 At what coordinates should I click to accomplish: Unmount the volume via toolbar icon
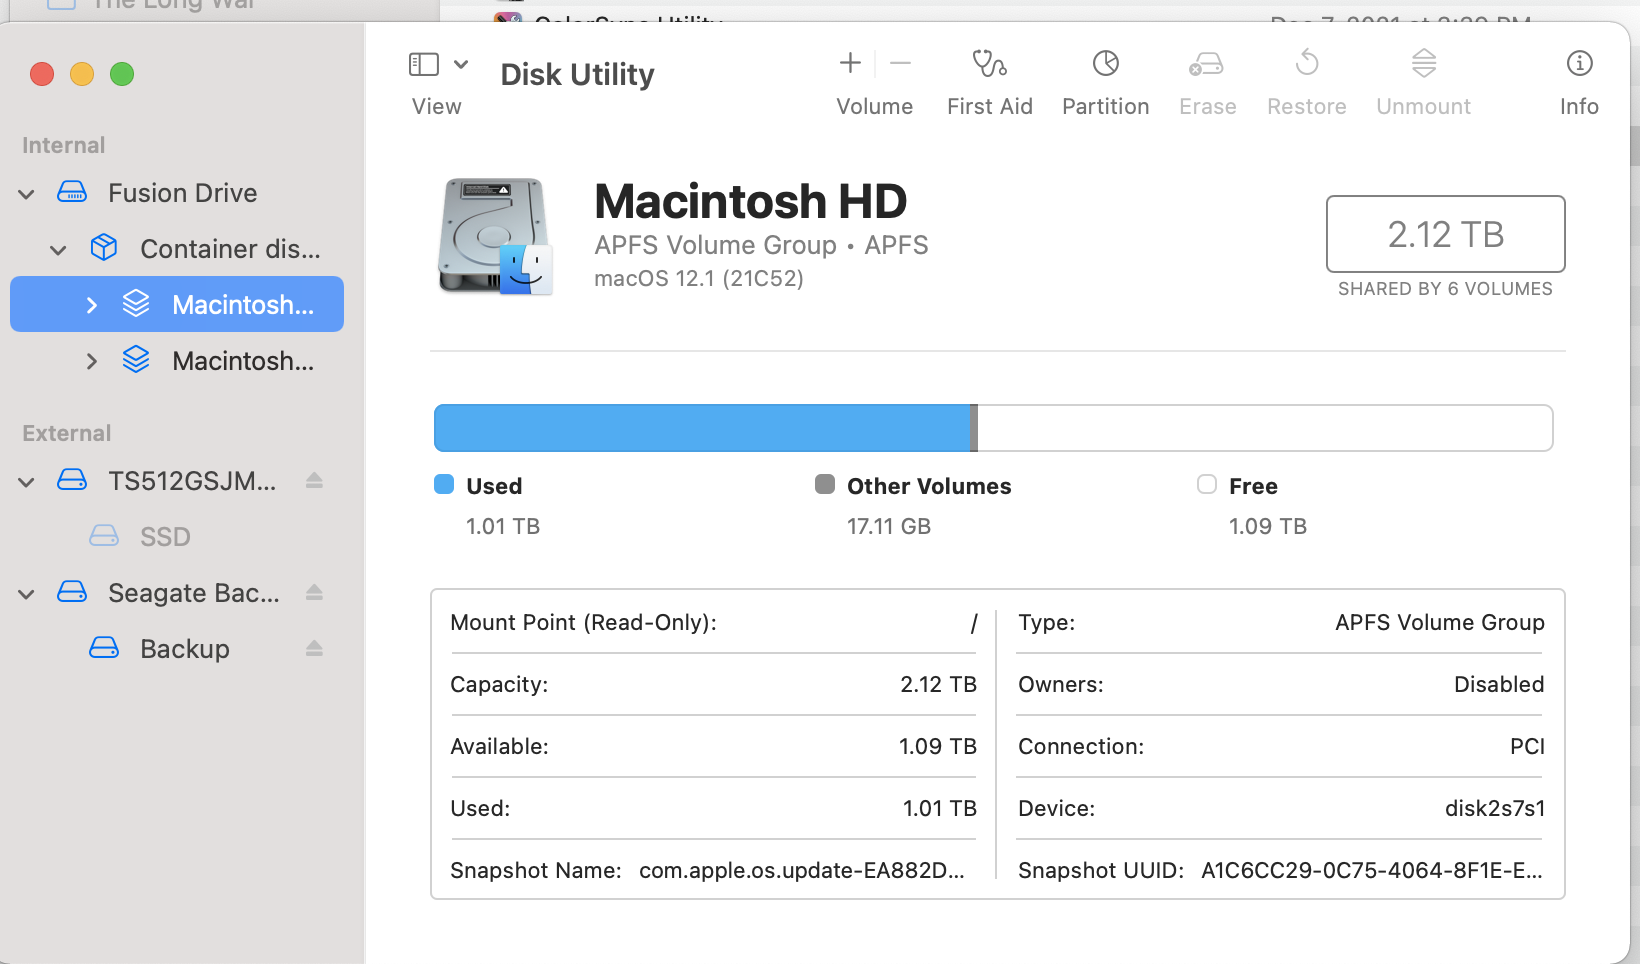(1424, 64)
